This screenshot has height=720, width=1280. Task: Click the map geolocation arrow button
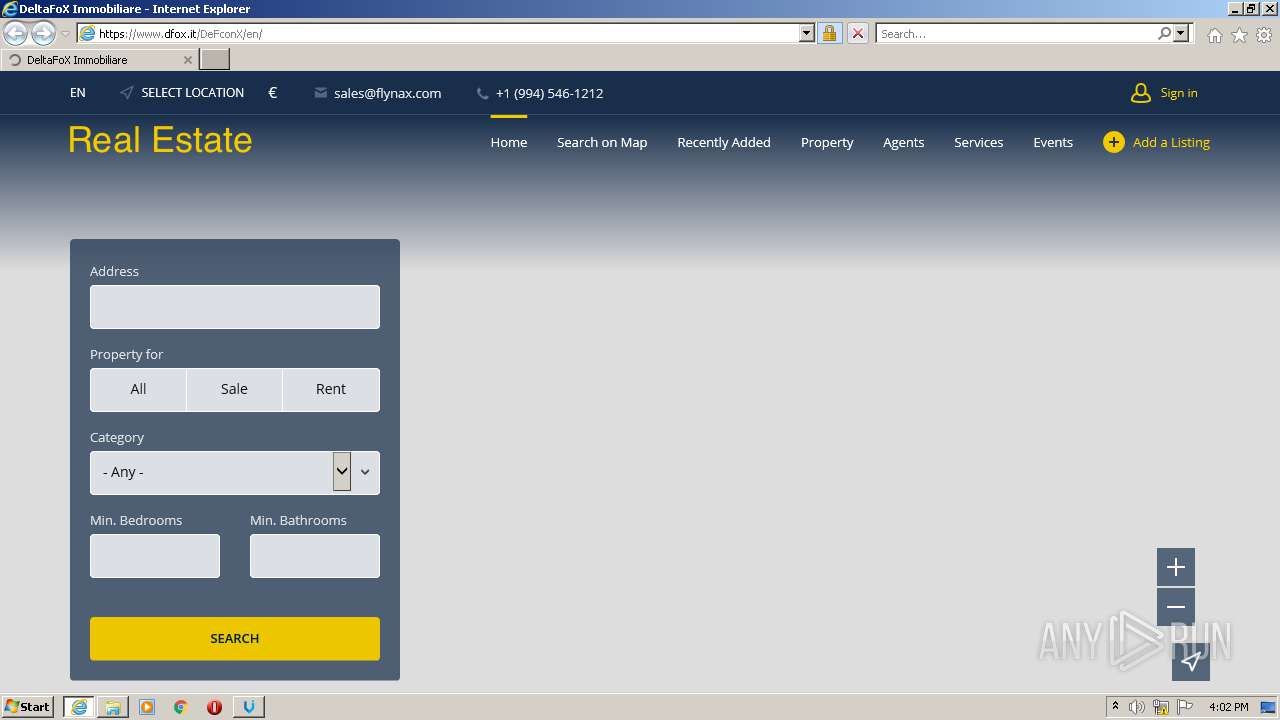click(1191, 661)
